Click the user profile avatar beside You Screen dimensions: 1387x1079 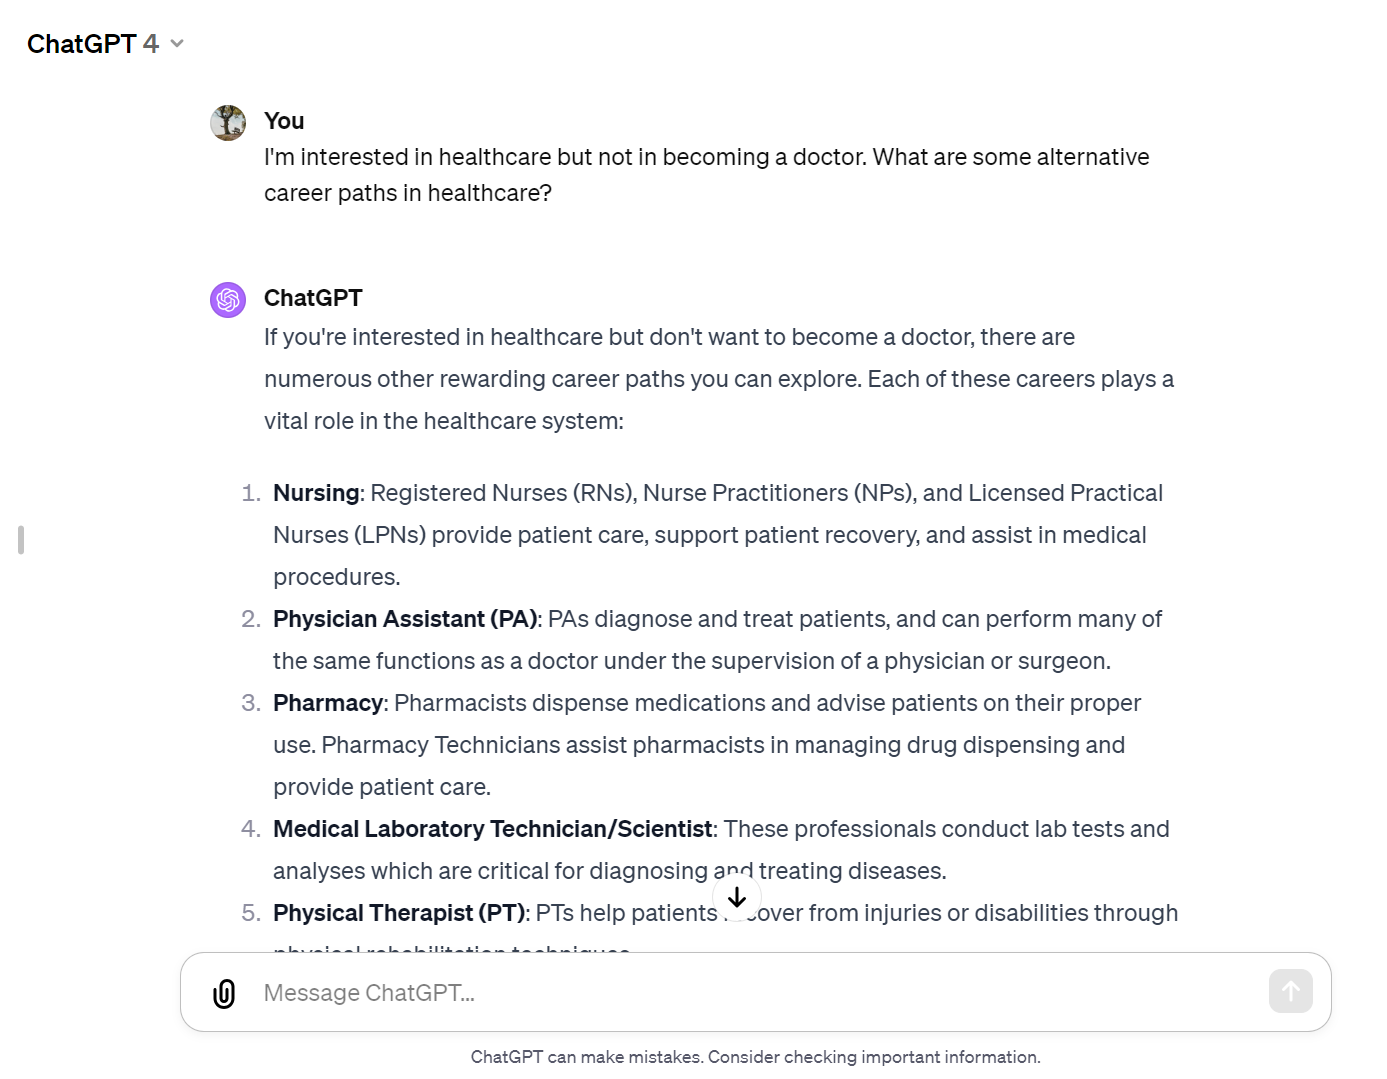[x=228, y=123]
